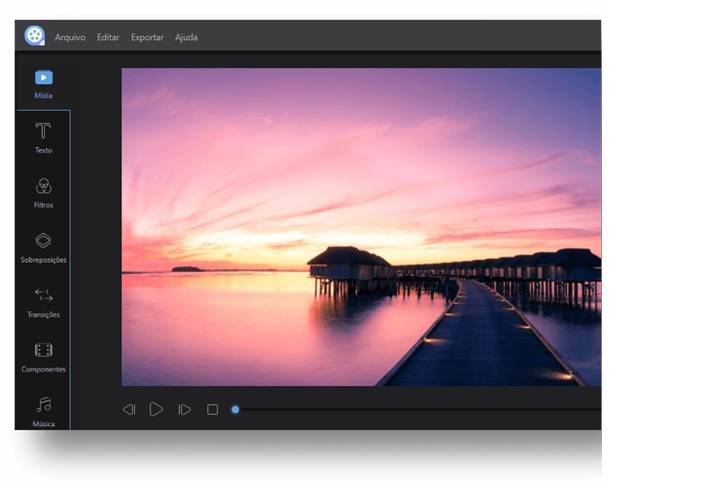The width and height of the screenshot is (720, 485).
Task: Stop the video preview
Action: (x=212, y=409)
